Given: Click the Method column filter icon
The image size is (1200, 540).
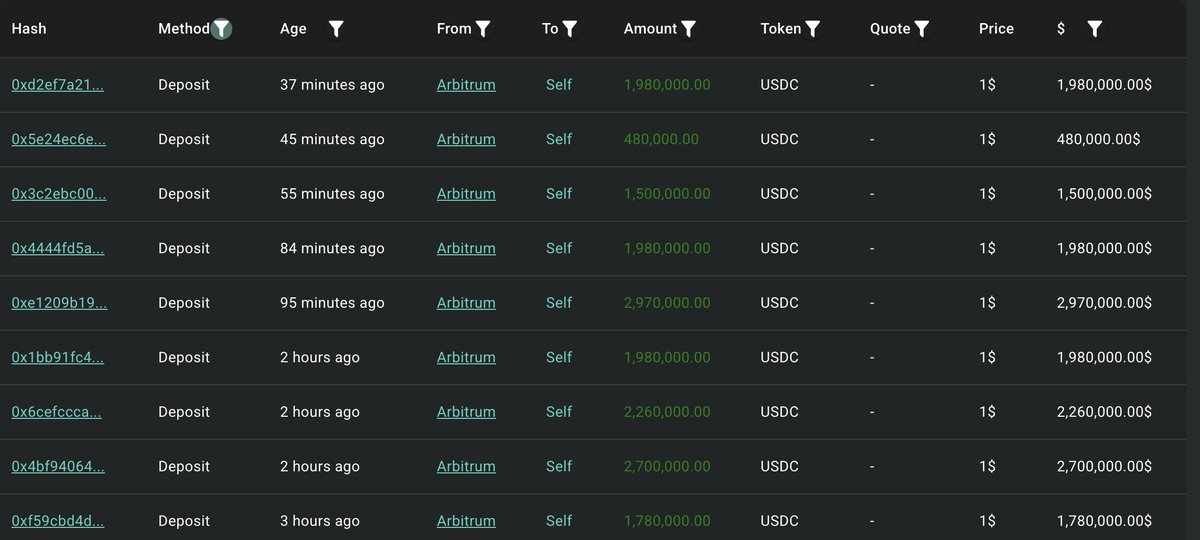Looking at the screenshot, I should coord(222,29).
